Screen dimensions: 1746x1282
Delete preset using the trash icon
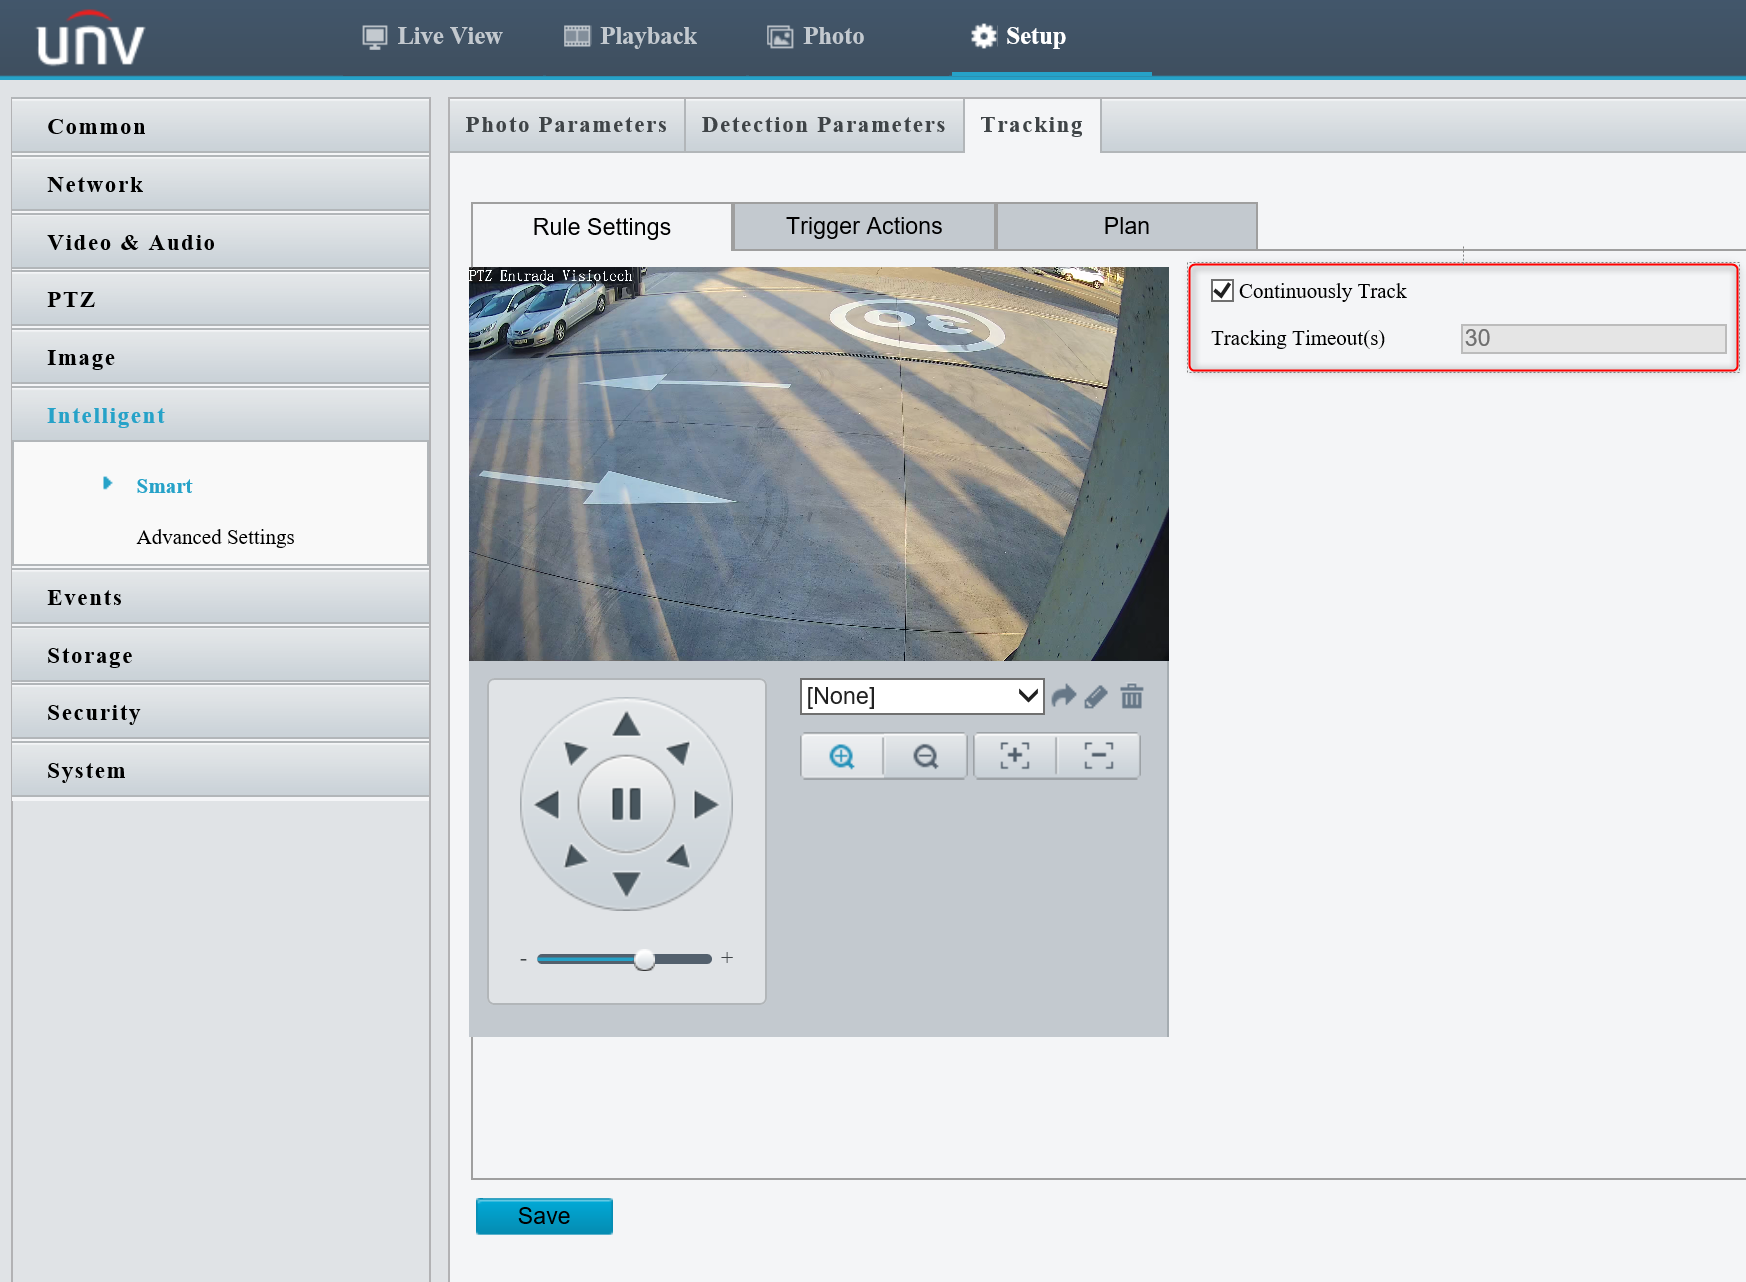coord(1132,696)
